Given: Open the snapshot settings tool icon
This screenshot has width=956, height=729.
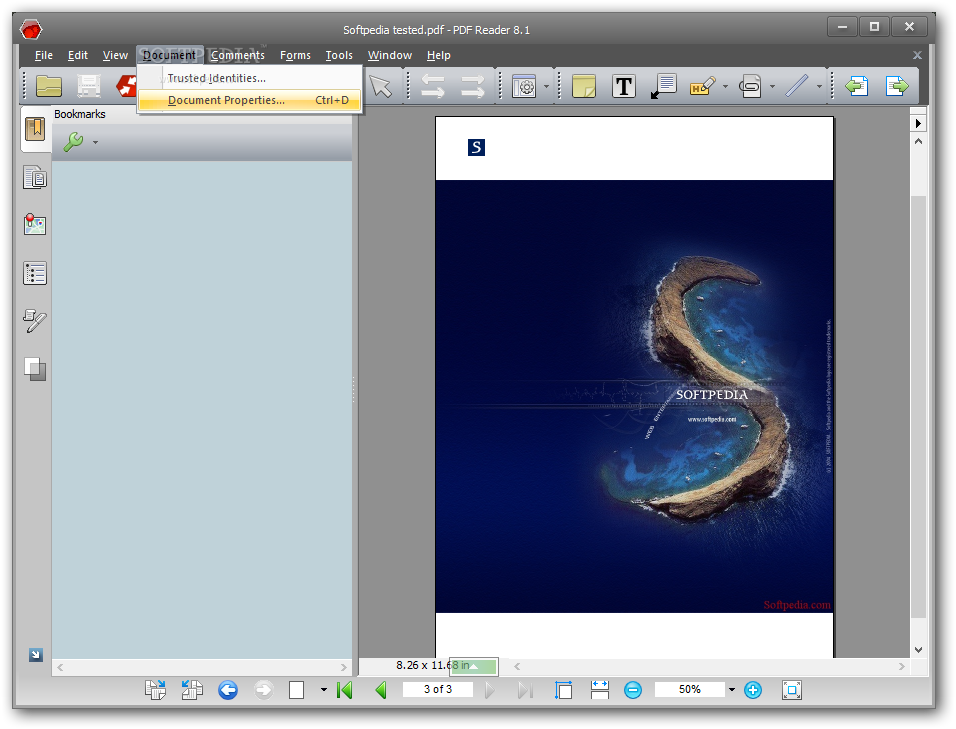Looking at the screenshot, I should 524,87.
